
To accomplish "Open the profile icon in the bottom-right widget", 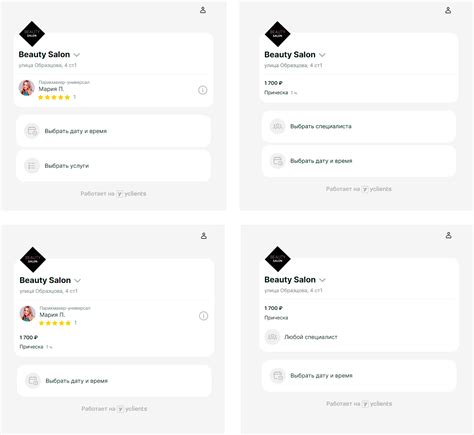I will click(x=448, y=235).
